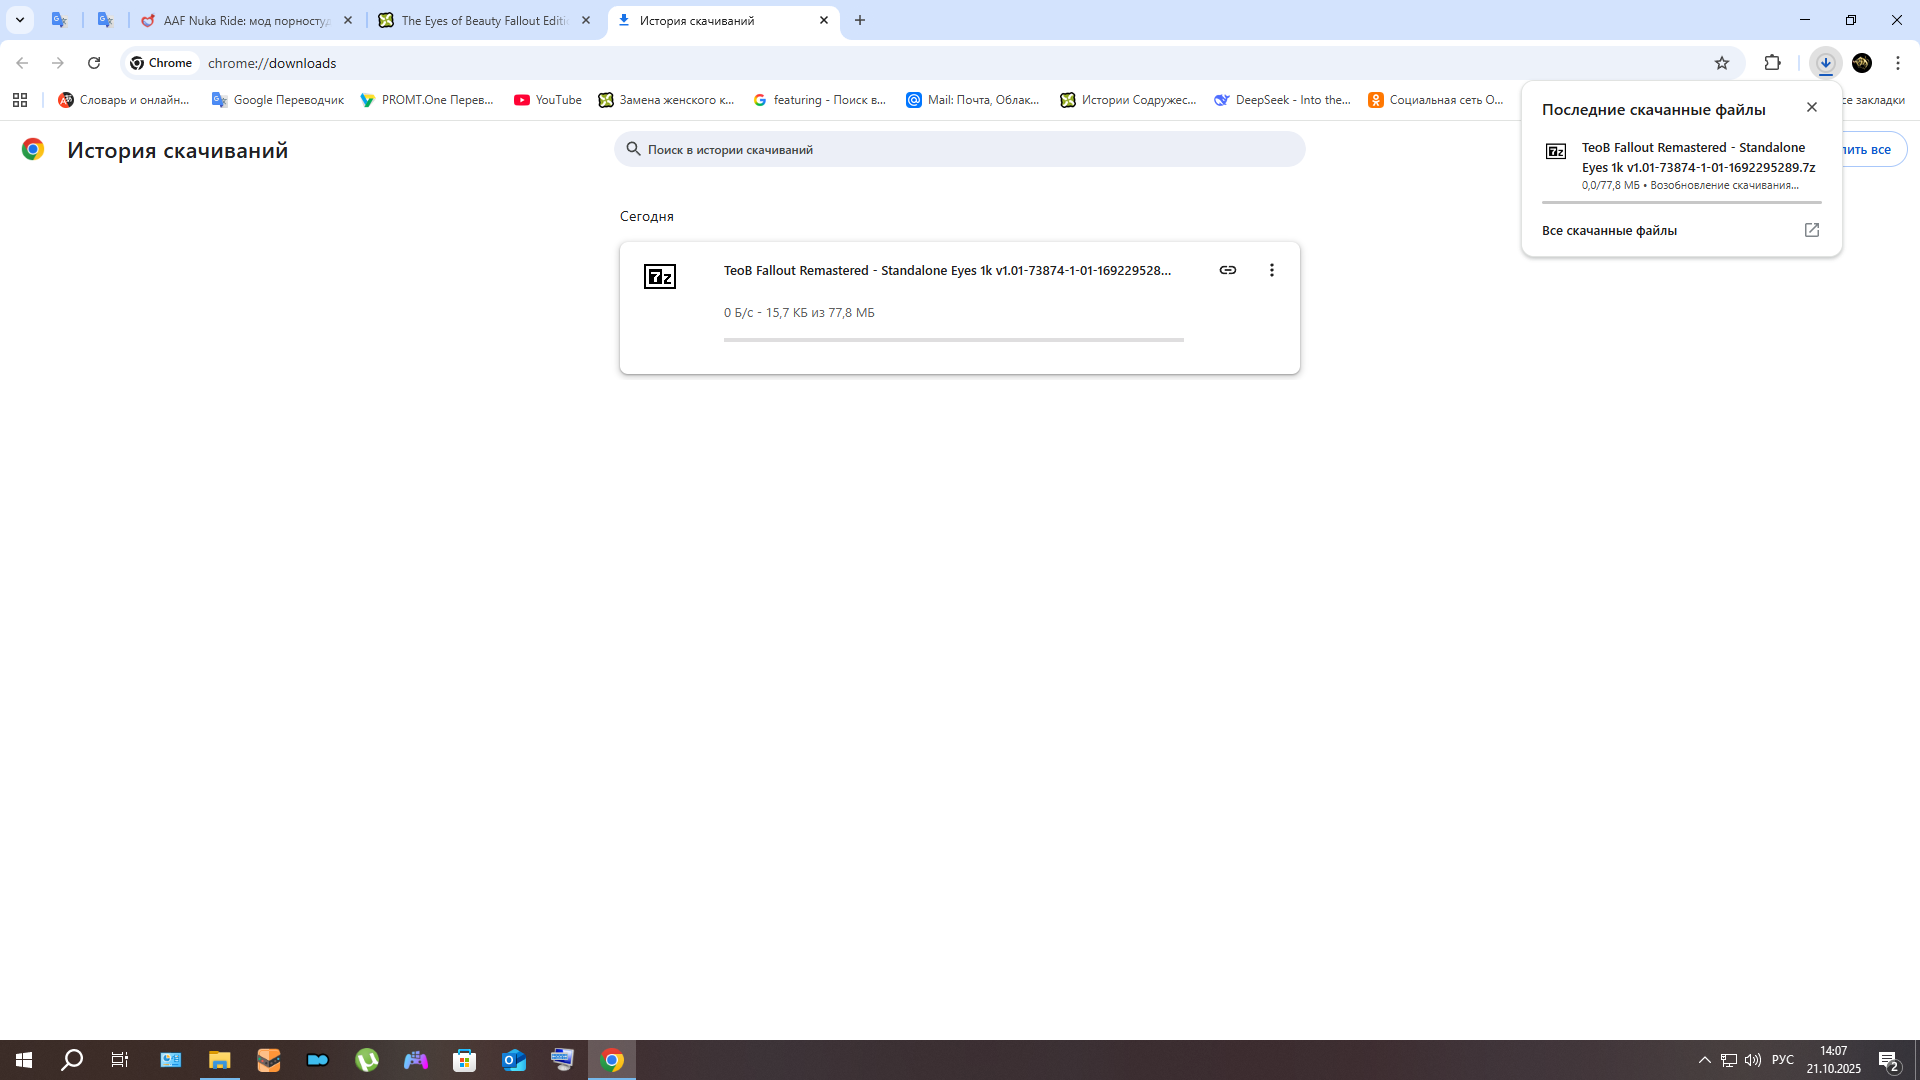The image size is (1920, 1080).
Task: Open Chrome's three-dot main menu
Action: (x=1898, y=63)
